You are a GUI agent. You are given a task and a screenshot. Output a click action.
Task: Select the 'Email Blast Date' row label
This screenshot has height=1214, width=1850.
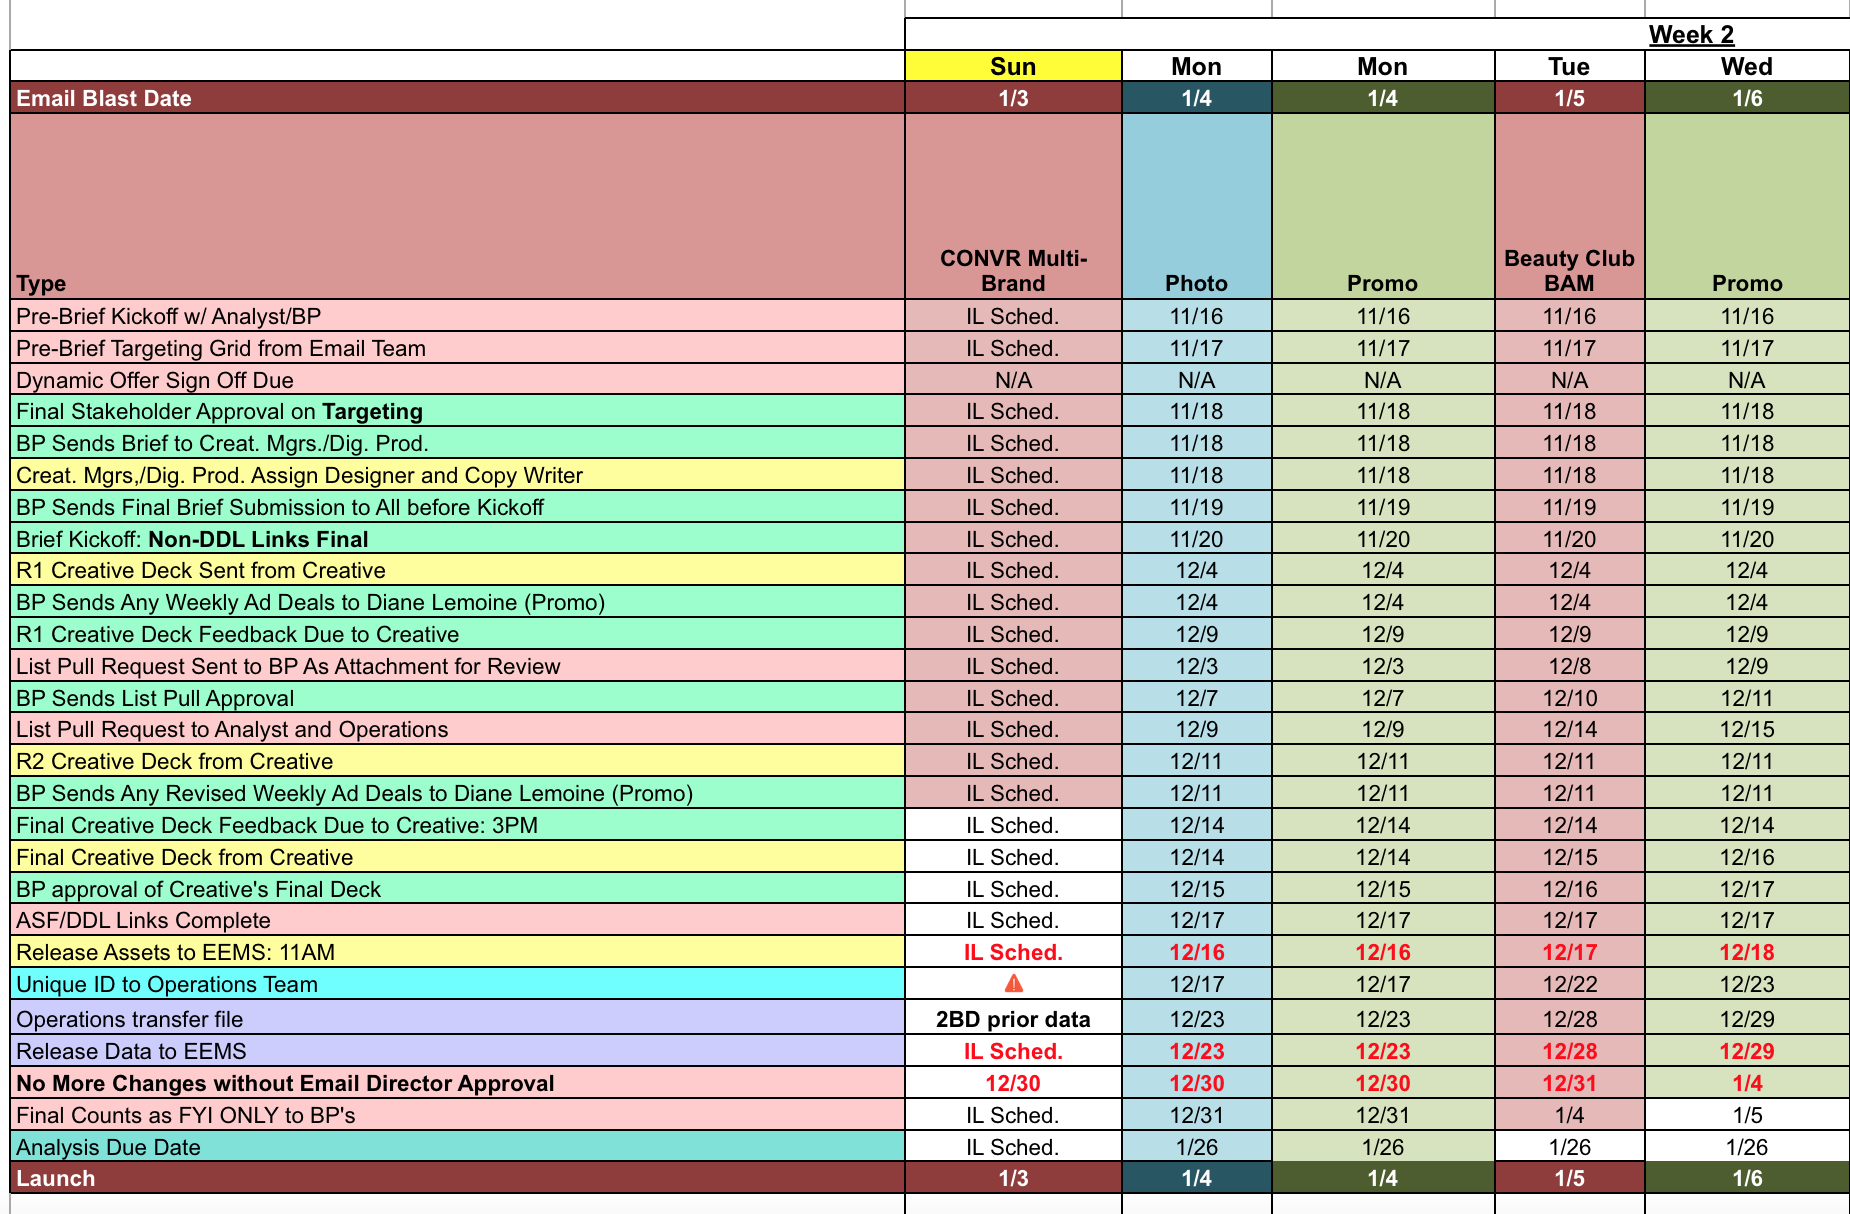click(457, 98)
